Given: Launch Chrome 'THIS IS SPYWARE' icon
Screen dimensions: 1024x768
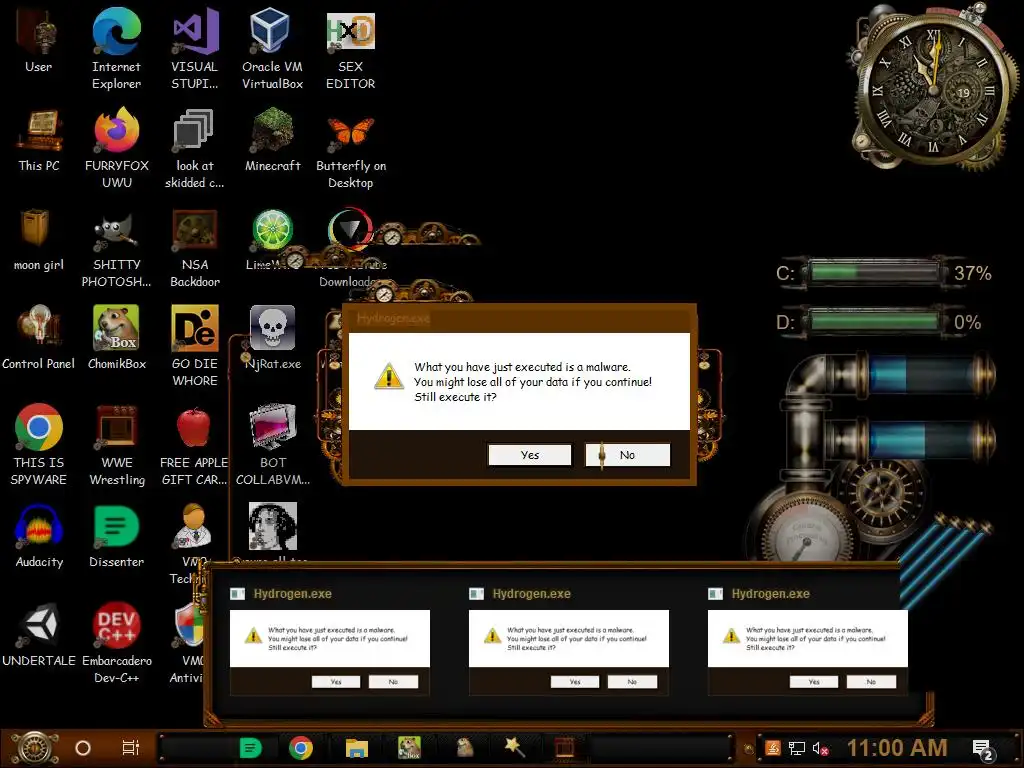Looking at the screenshot, I should tap(39, 445).
